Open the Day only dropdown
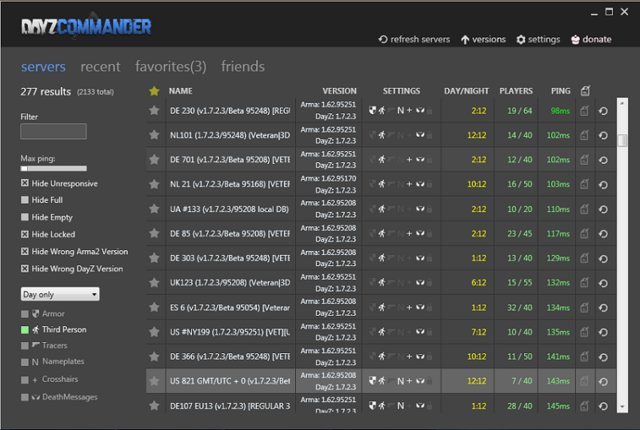 pos(60,294)
